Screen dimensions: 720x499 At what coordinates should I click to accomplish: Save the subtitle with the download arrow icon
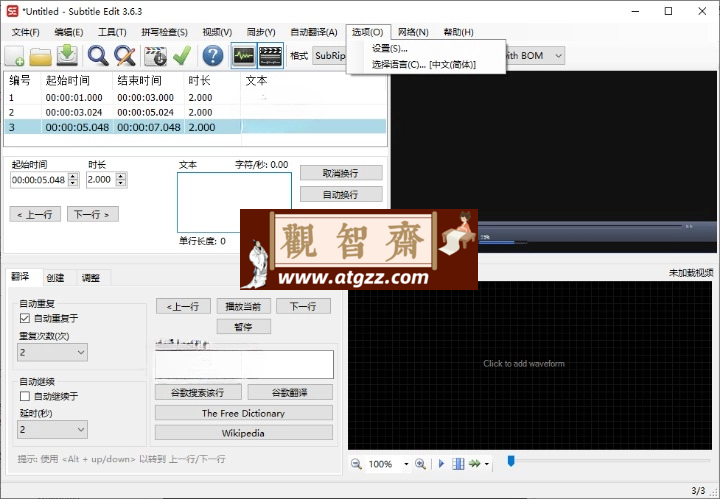coord(67,56)
